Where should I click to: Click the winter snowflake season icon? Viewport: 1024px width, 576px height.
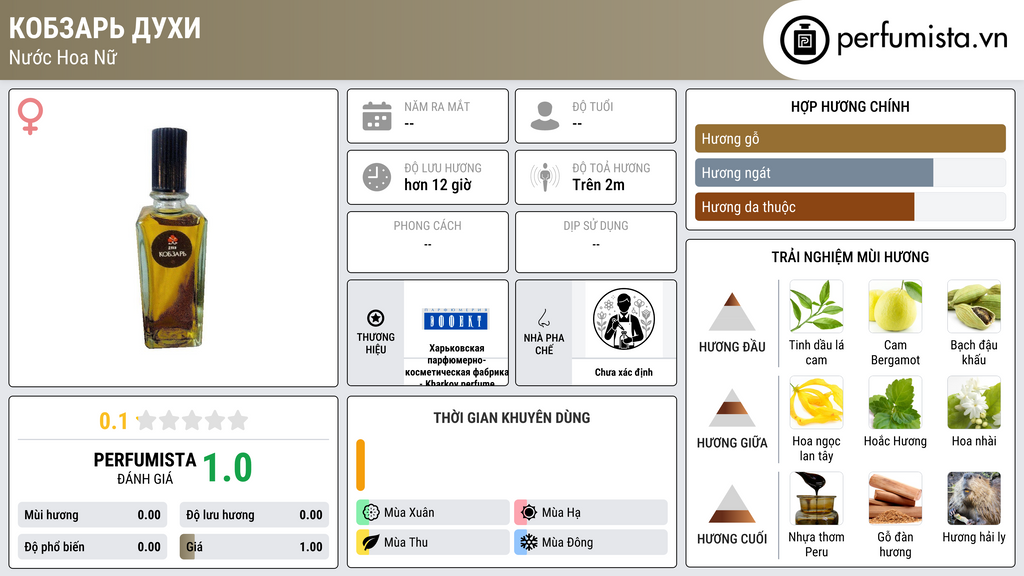[529, 542]
